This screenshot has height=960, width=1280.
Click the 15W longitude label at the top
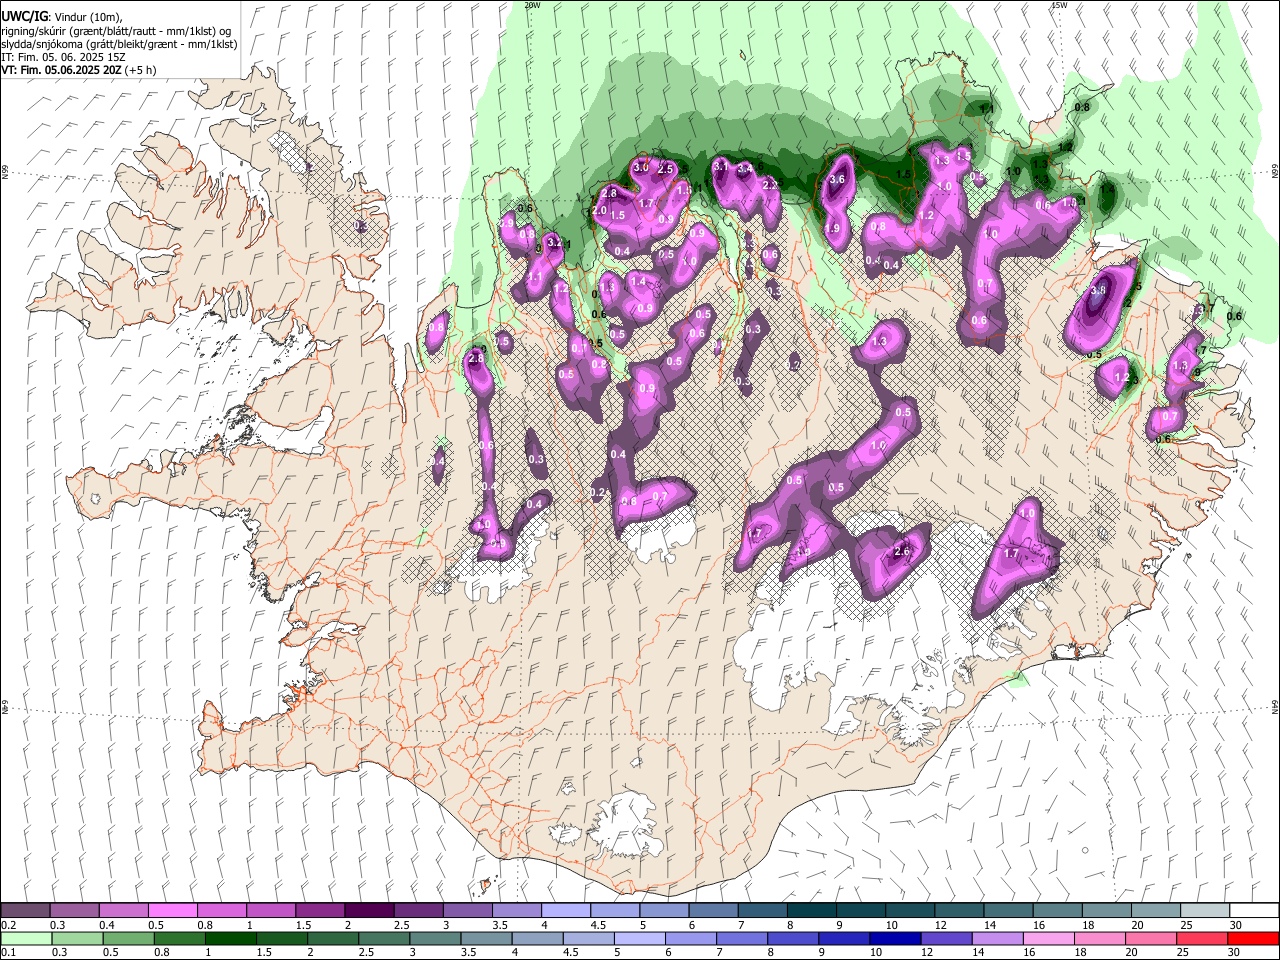click(x=1060, y=5)
